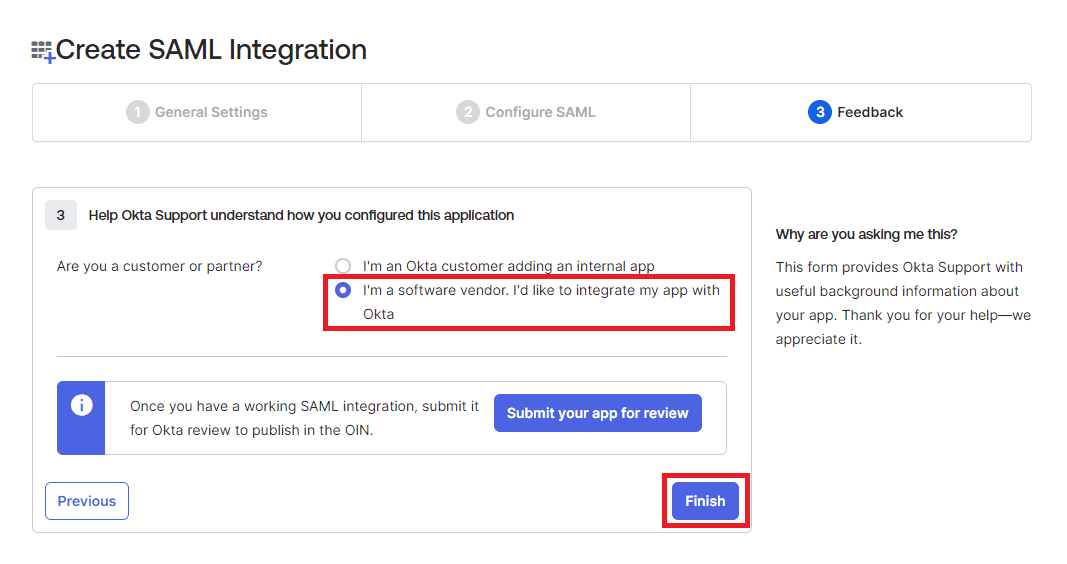Choose the Okta customer internal app radio button
Screen dimensions: 1067x564
343,266
